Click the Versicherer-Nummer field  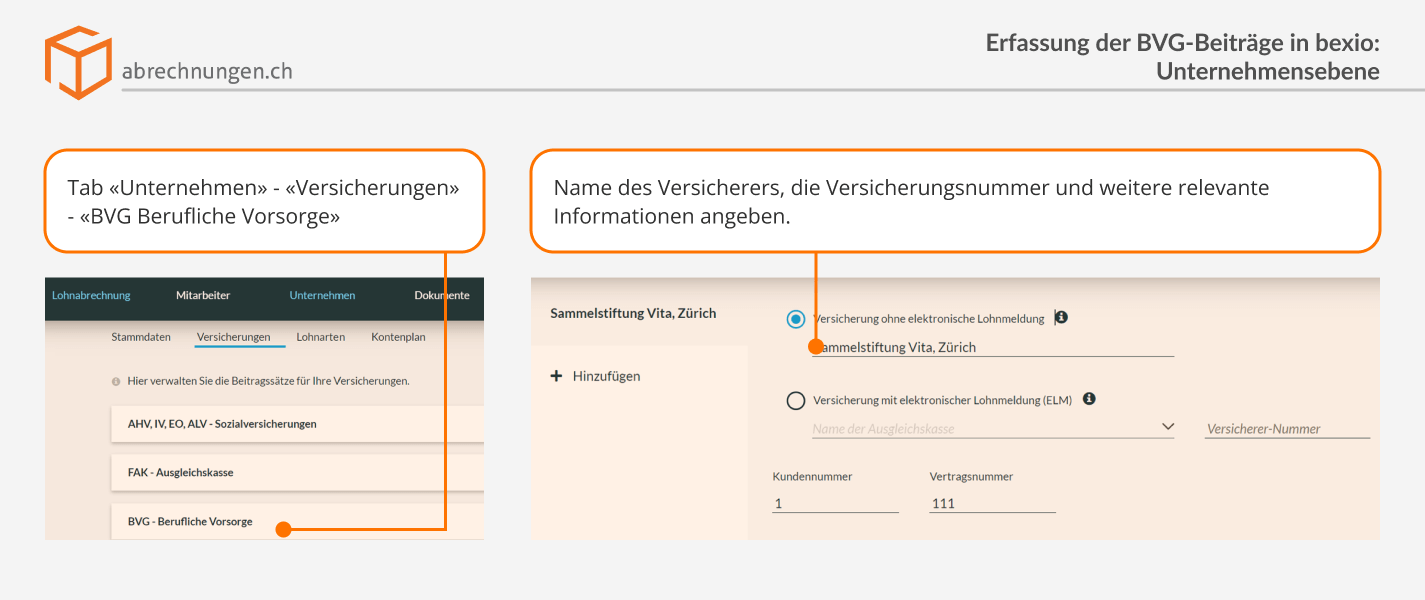pyautogui.click(x=1287, y=428)
